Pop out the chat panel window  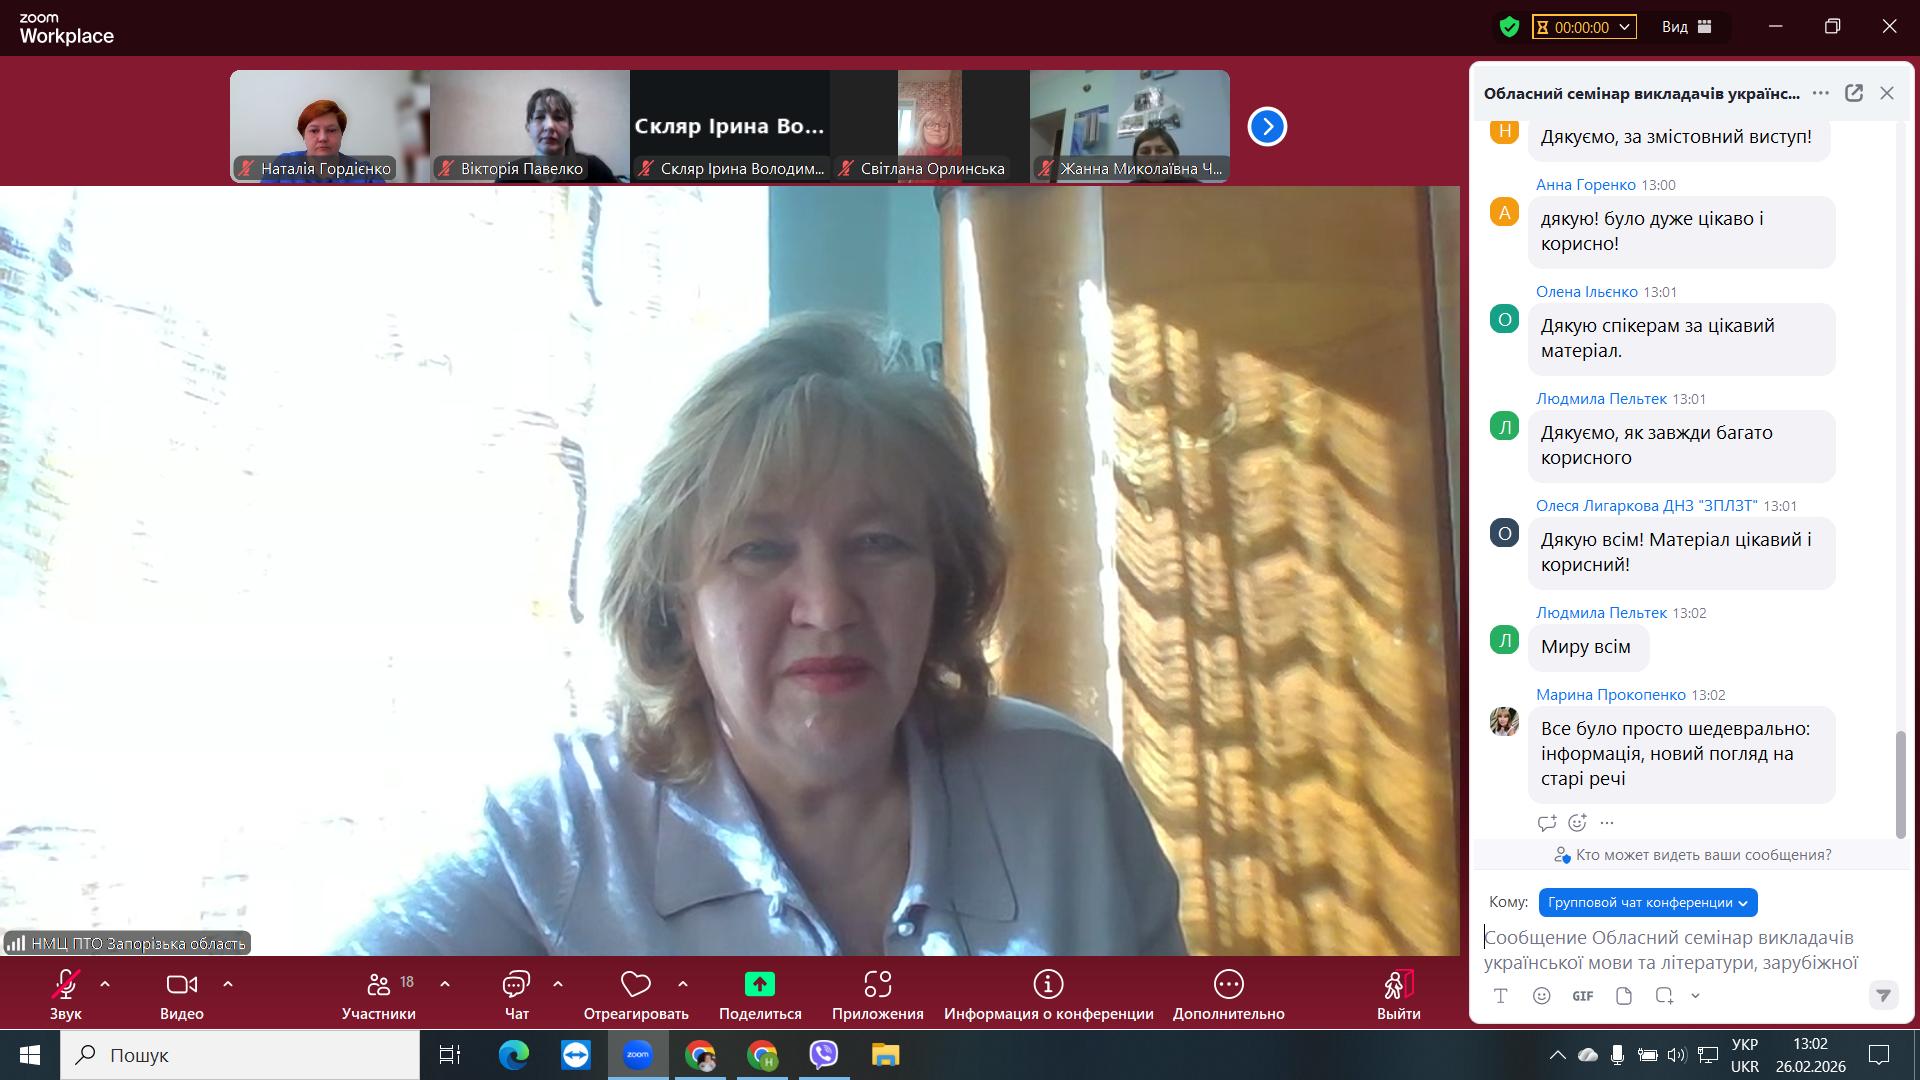[x=1853, y=93]
